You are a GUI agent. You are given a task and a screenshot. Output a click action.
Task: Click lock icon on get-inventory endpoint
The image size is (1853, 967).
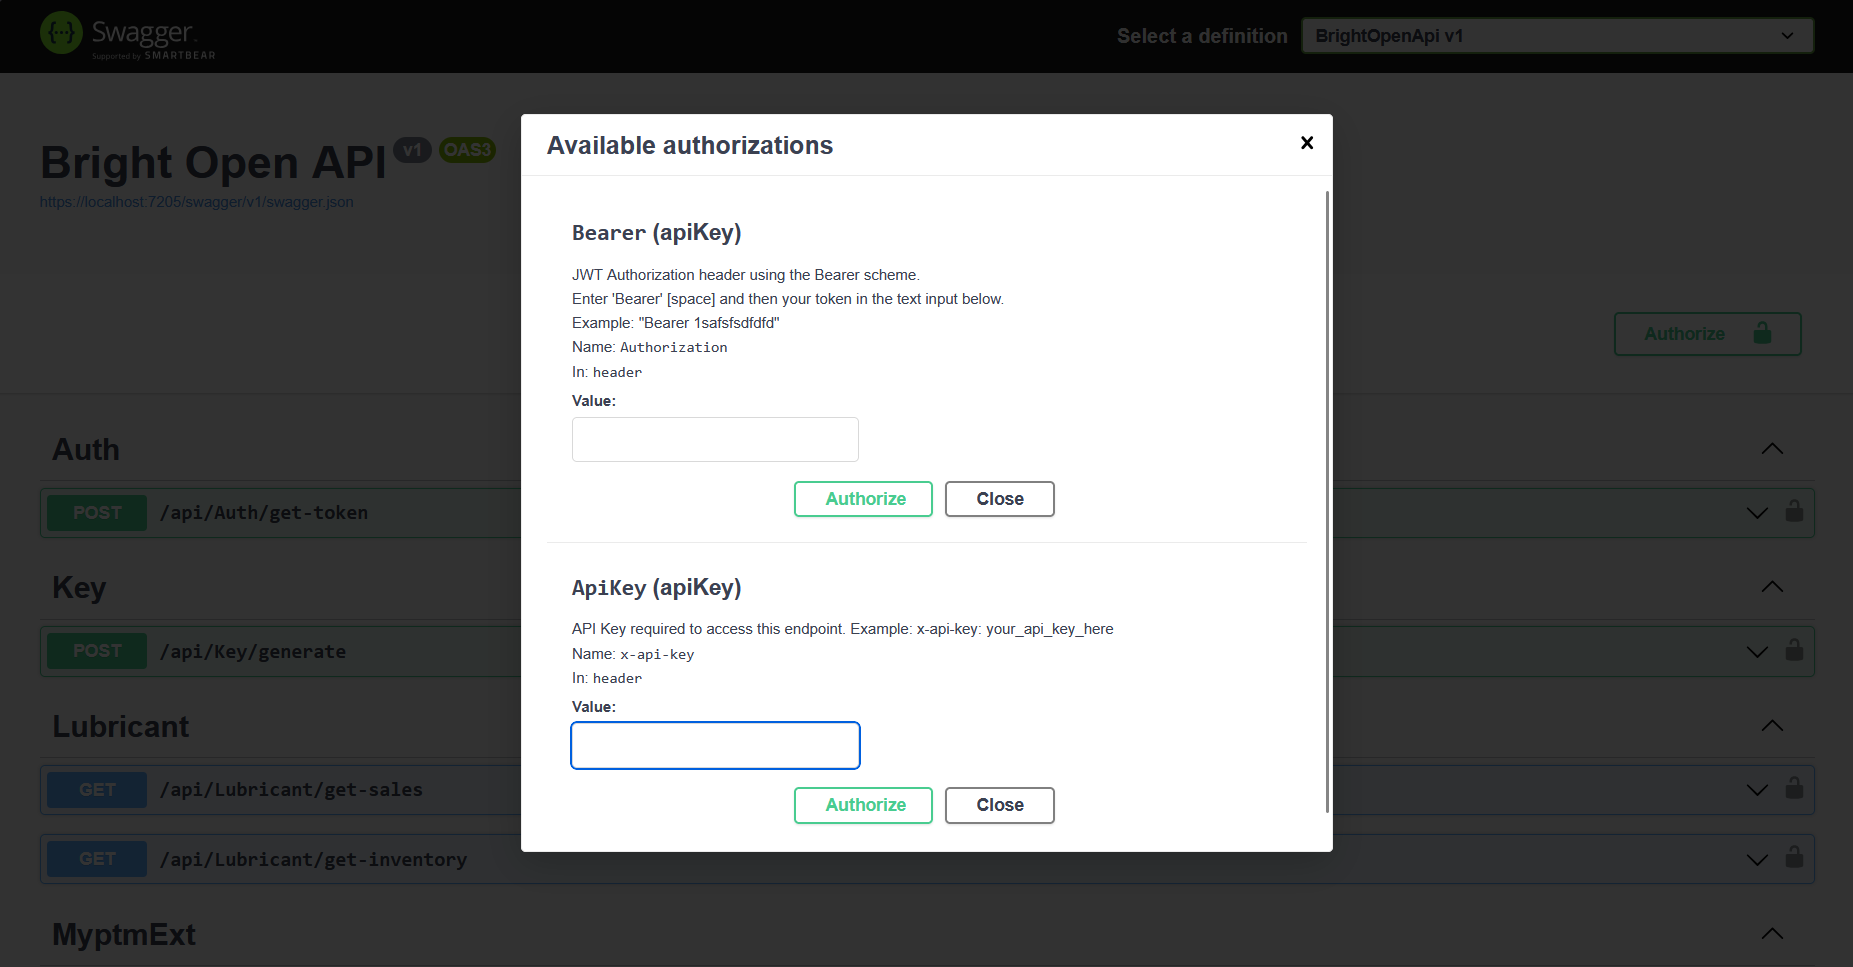pyautogui.click(x=1794, y=858)
